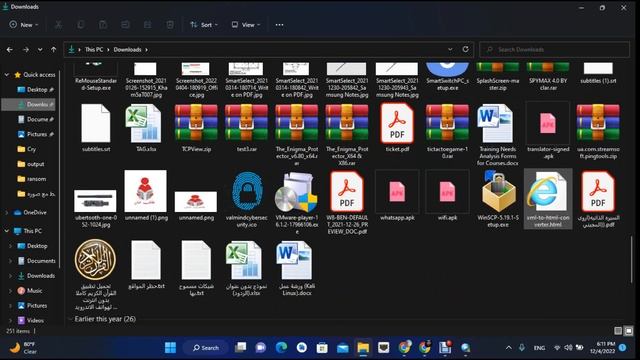The image size is (640, 360).
Task: Select the tictactoegame-1.0.rar archive
Action: [x=447, y=131]
